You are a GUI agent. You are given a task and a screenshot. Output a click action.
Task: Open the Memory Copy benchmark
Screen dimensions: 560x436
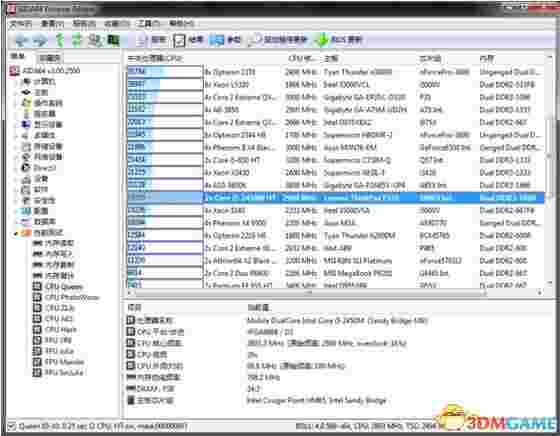53,265
